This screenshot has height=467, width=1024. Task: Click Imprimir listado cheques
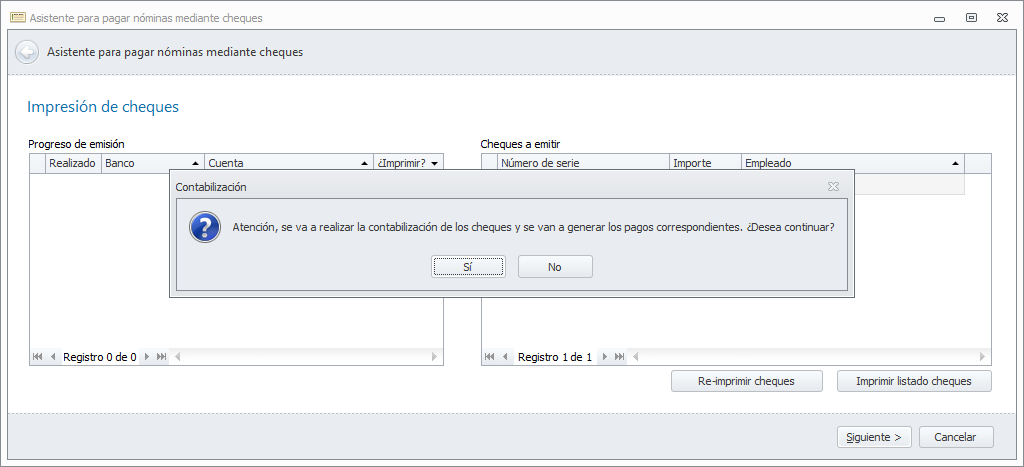[915, 381]
